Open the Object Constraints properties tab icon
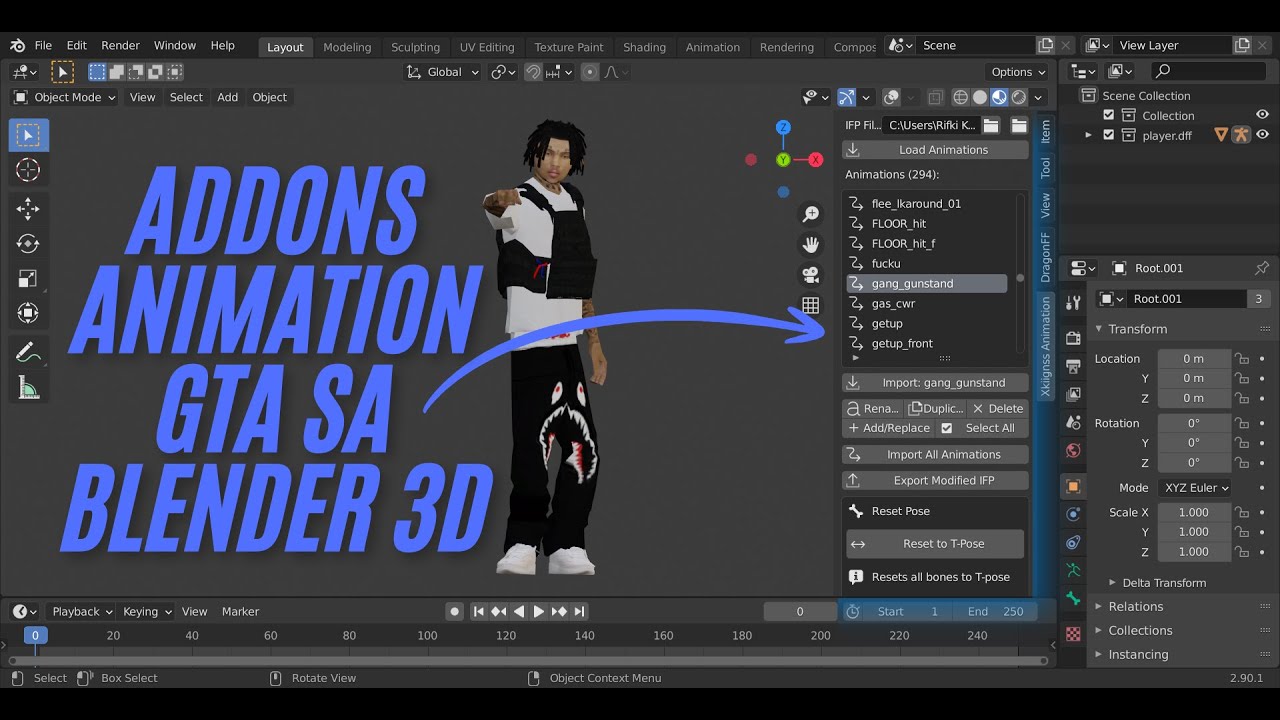Viewport: 1280px width, 720px height. tap(1073, 542)
